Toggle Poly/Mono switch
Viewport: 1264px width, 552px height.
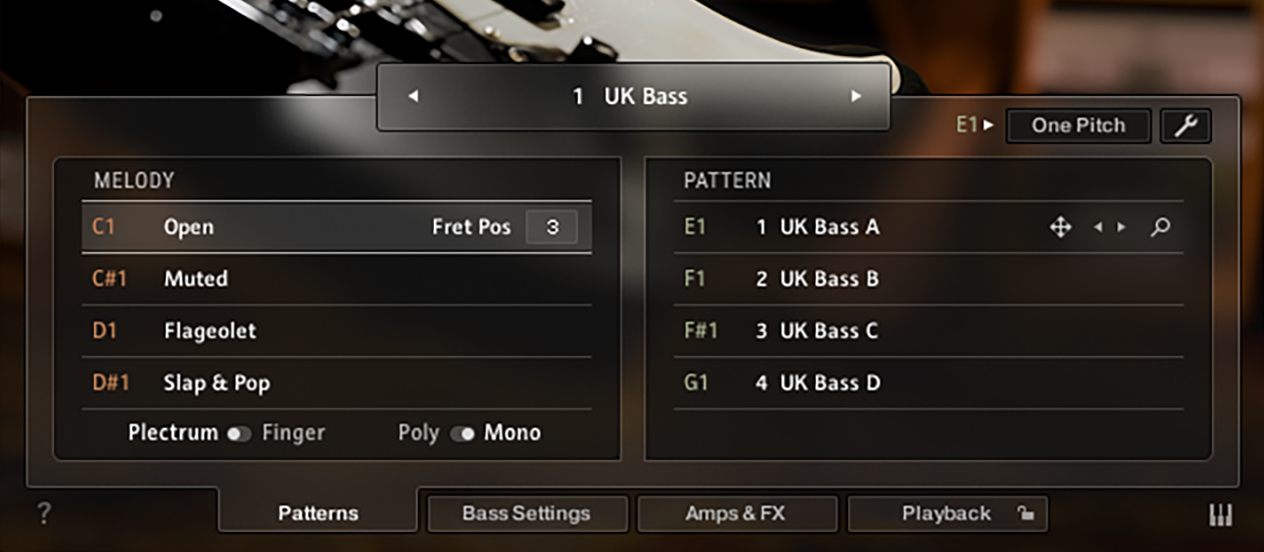tap(462, 434)
